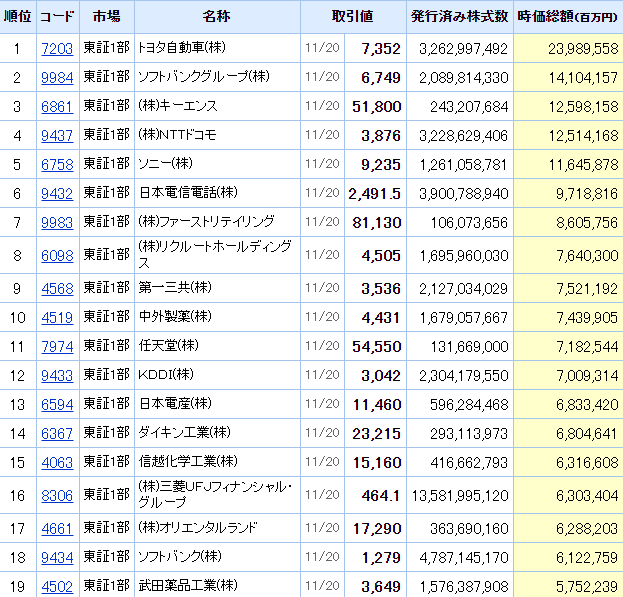Select the name 日本電産(株)
The height and width of the screenshot is (597, 623).
pos(175,403)
